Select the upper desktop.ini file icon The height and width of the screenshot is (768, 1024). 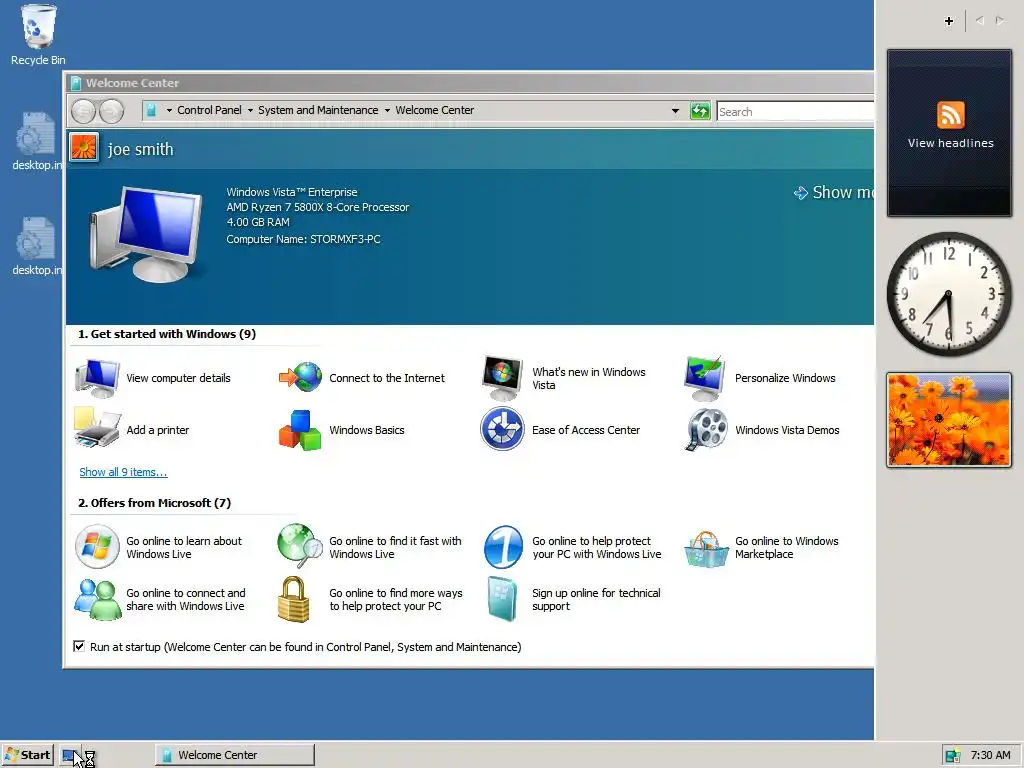click(x=36, y=133)
